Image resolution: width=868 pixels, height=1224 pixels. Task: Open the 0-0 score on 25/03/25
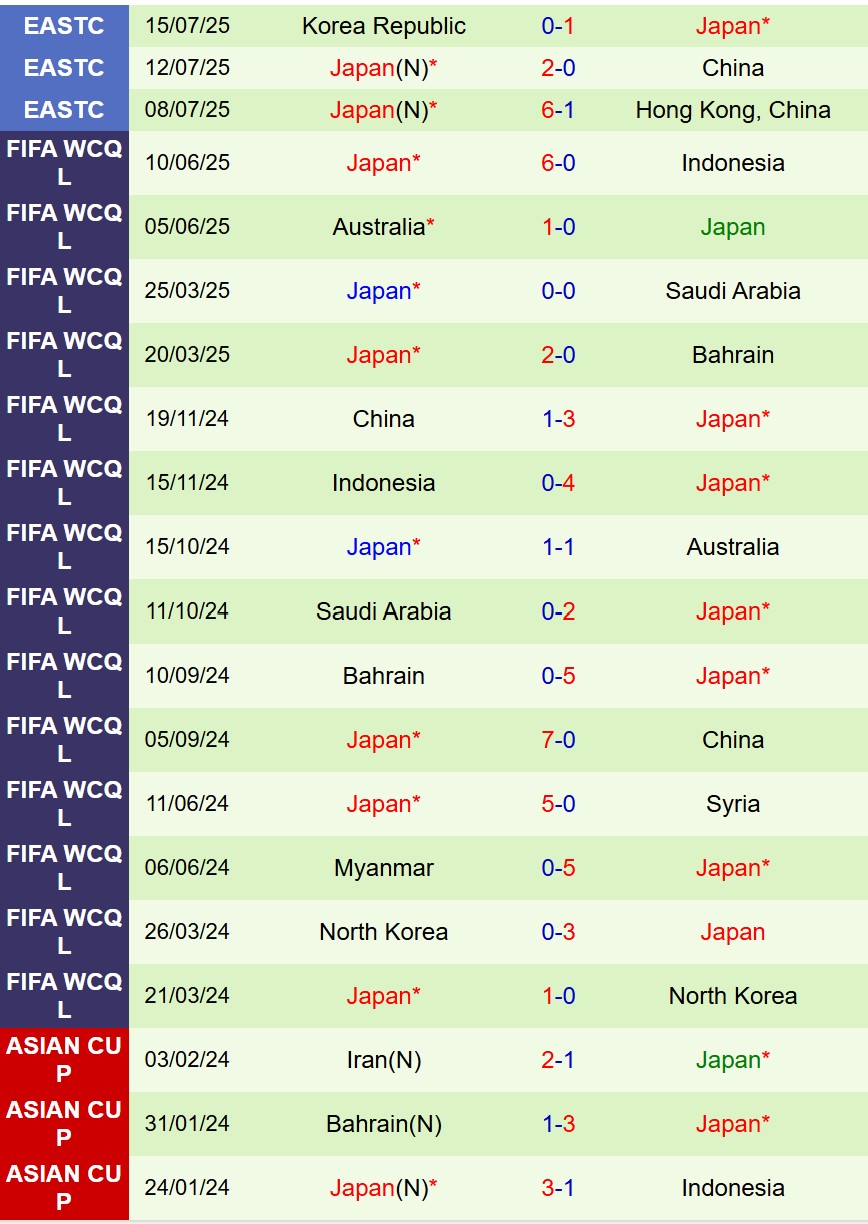(x=558, y=291)
